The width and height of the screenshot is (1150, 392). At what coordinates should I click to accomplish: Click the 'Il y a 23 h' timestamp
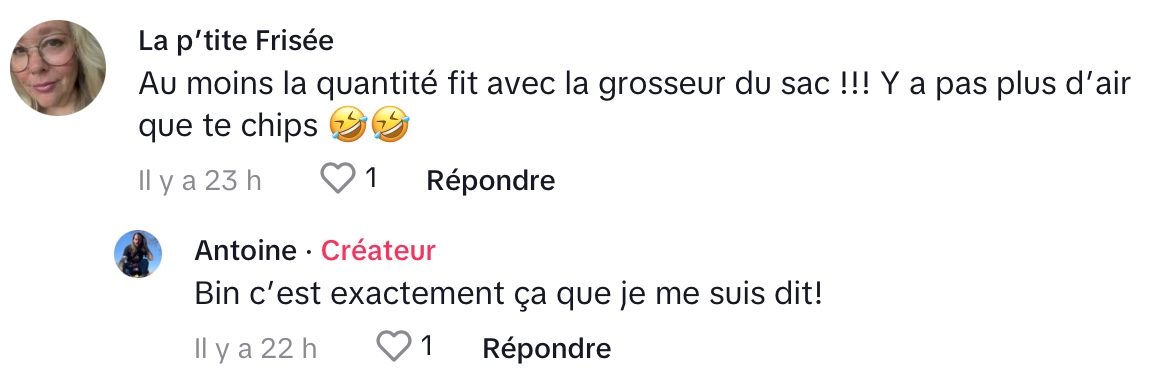pos(200,181)
